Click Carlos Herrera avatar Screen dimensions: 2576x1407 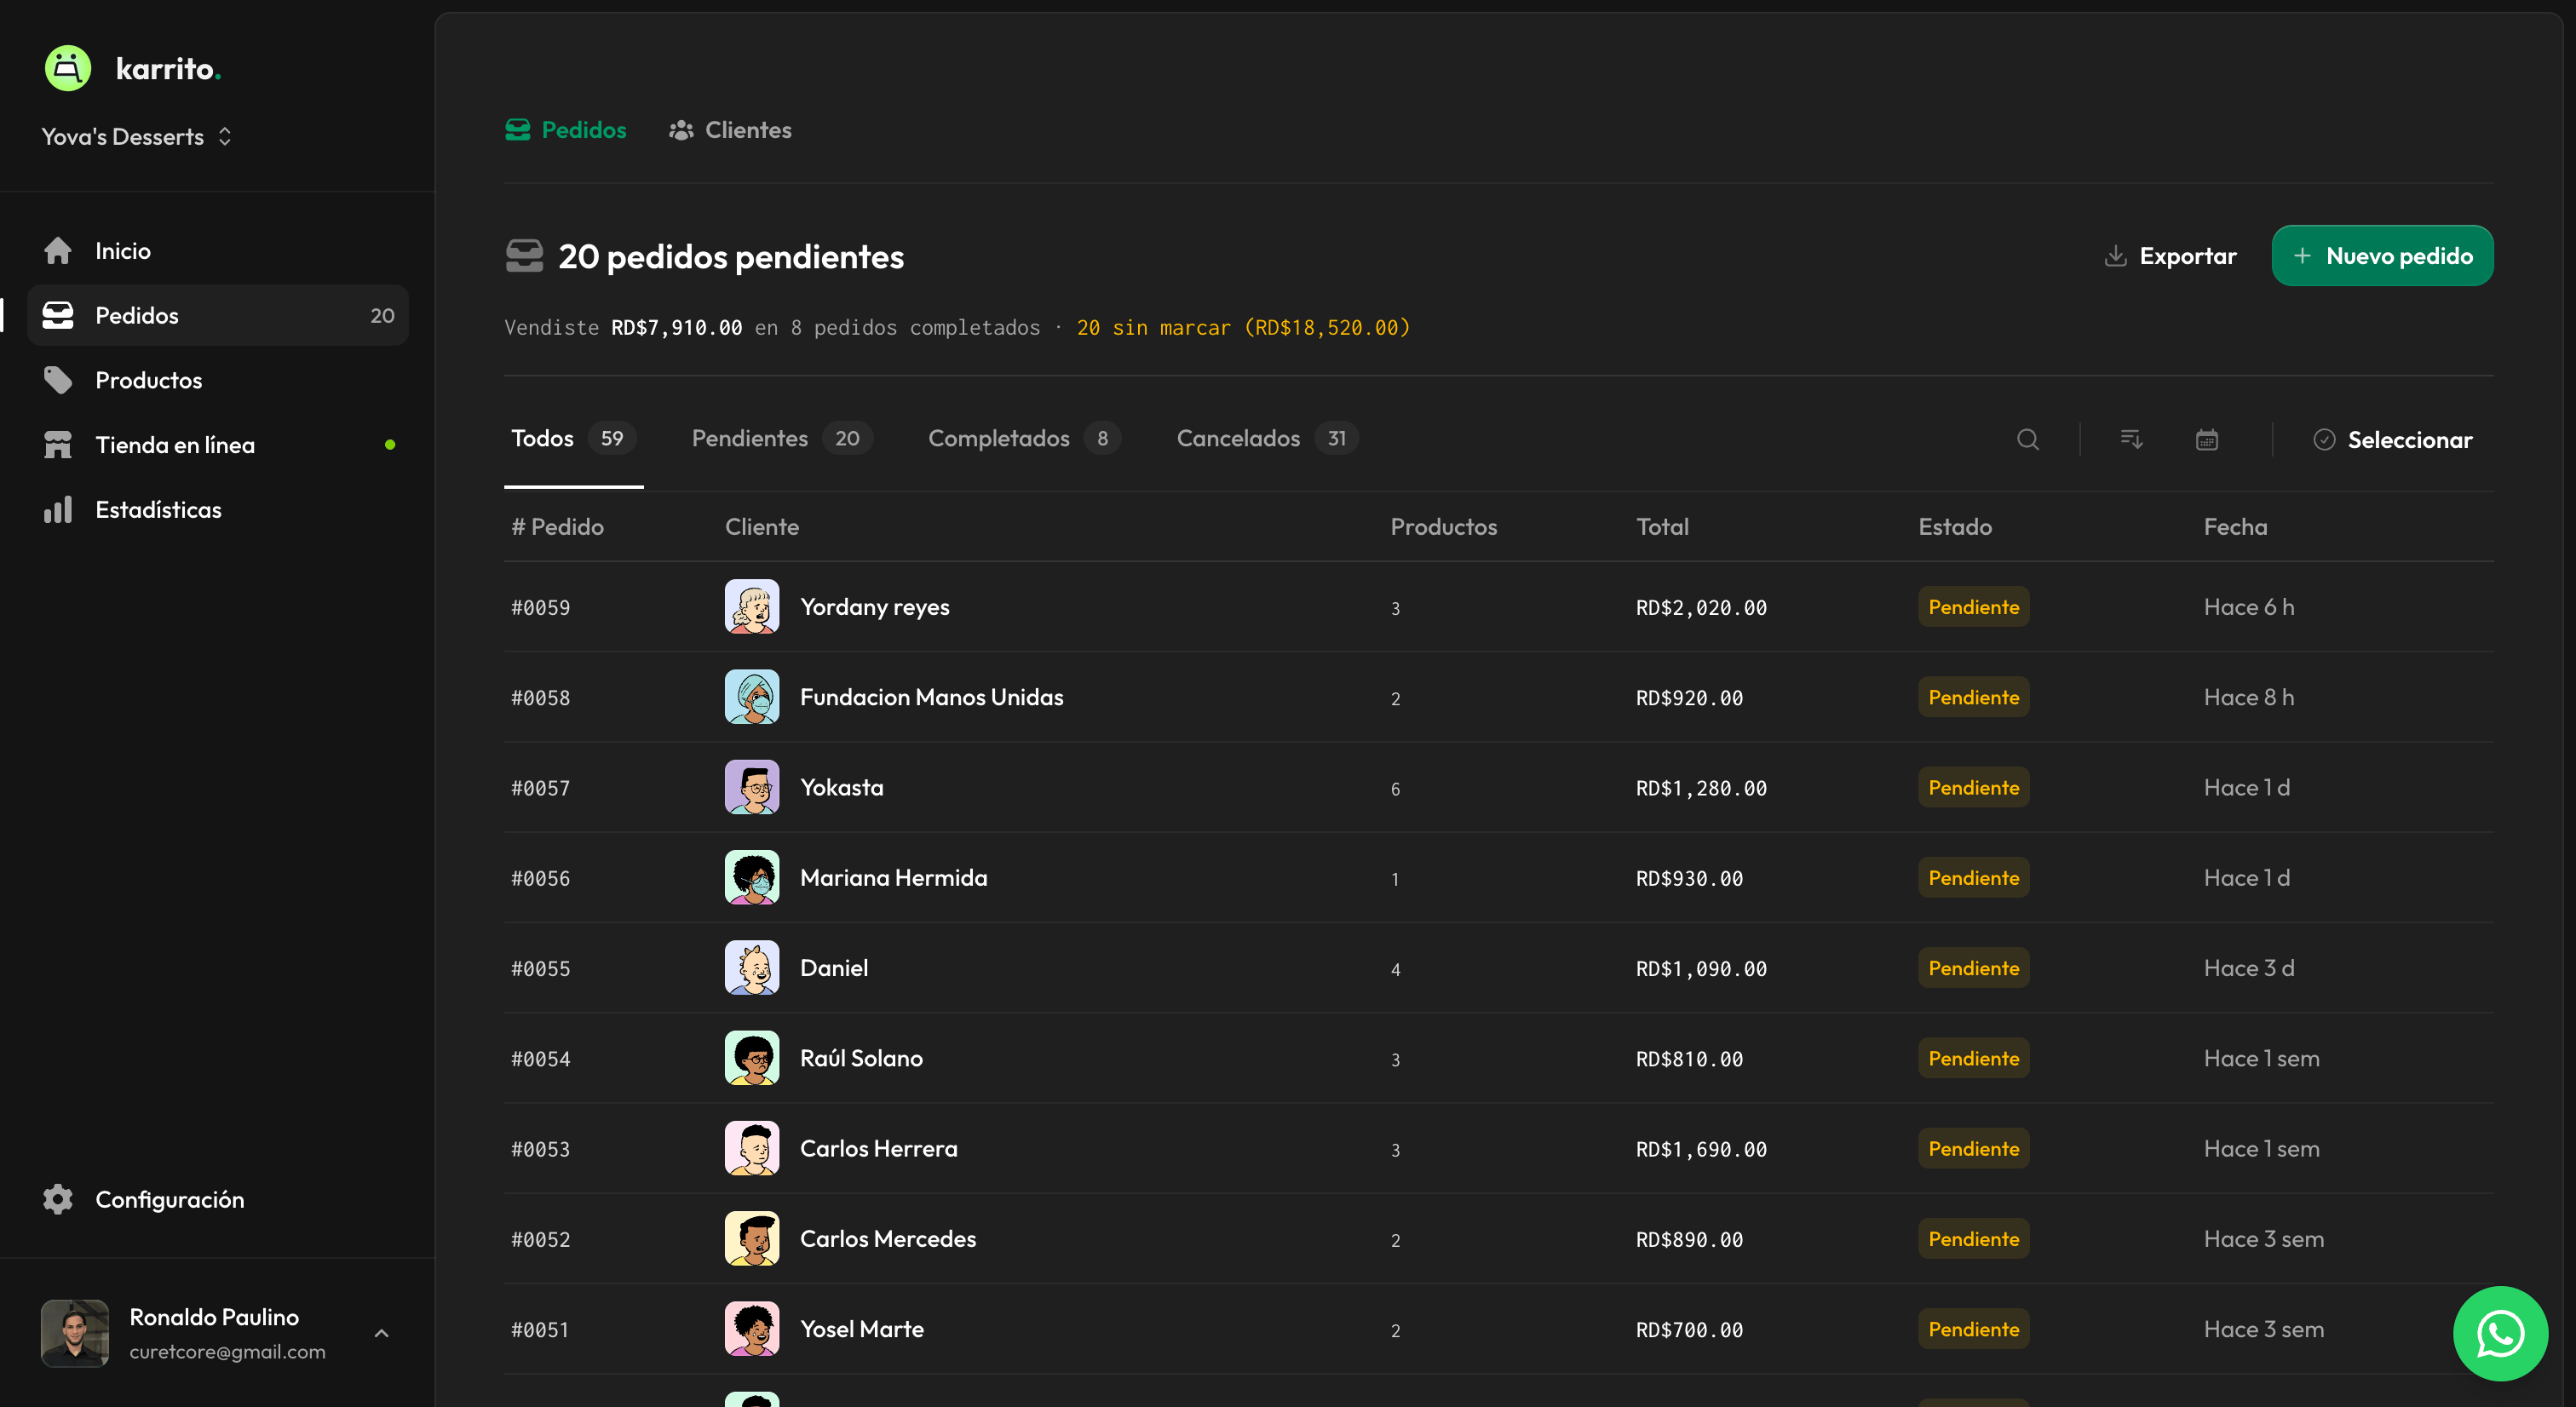[752, 1148]
